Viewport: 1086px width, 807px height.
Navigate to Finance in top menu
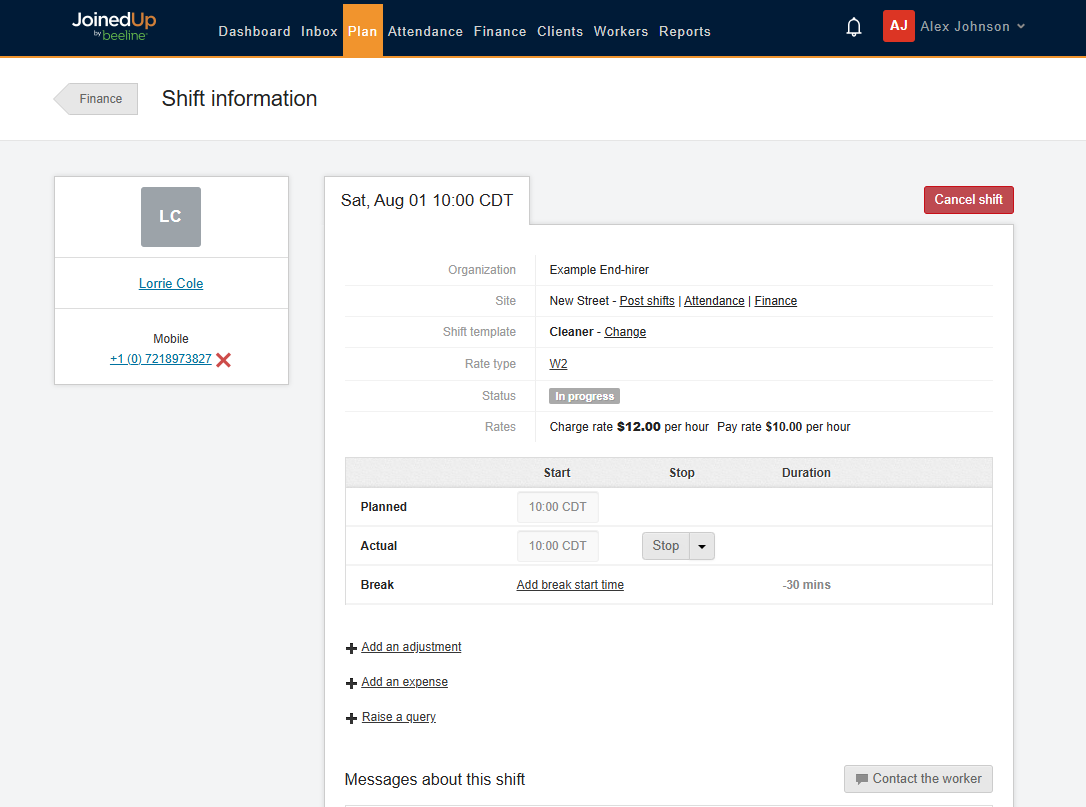click(x=500, y=31)
